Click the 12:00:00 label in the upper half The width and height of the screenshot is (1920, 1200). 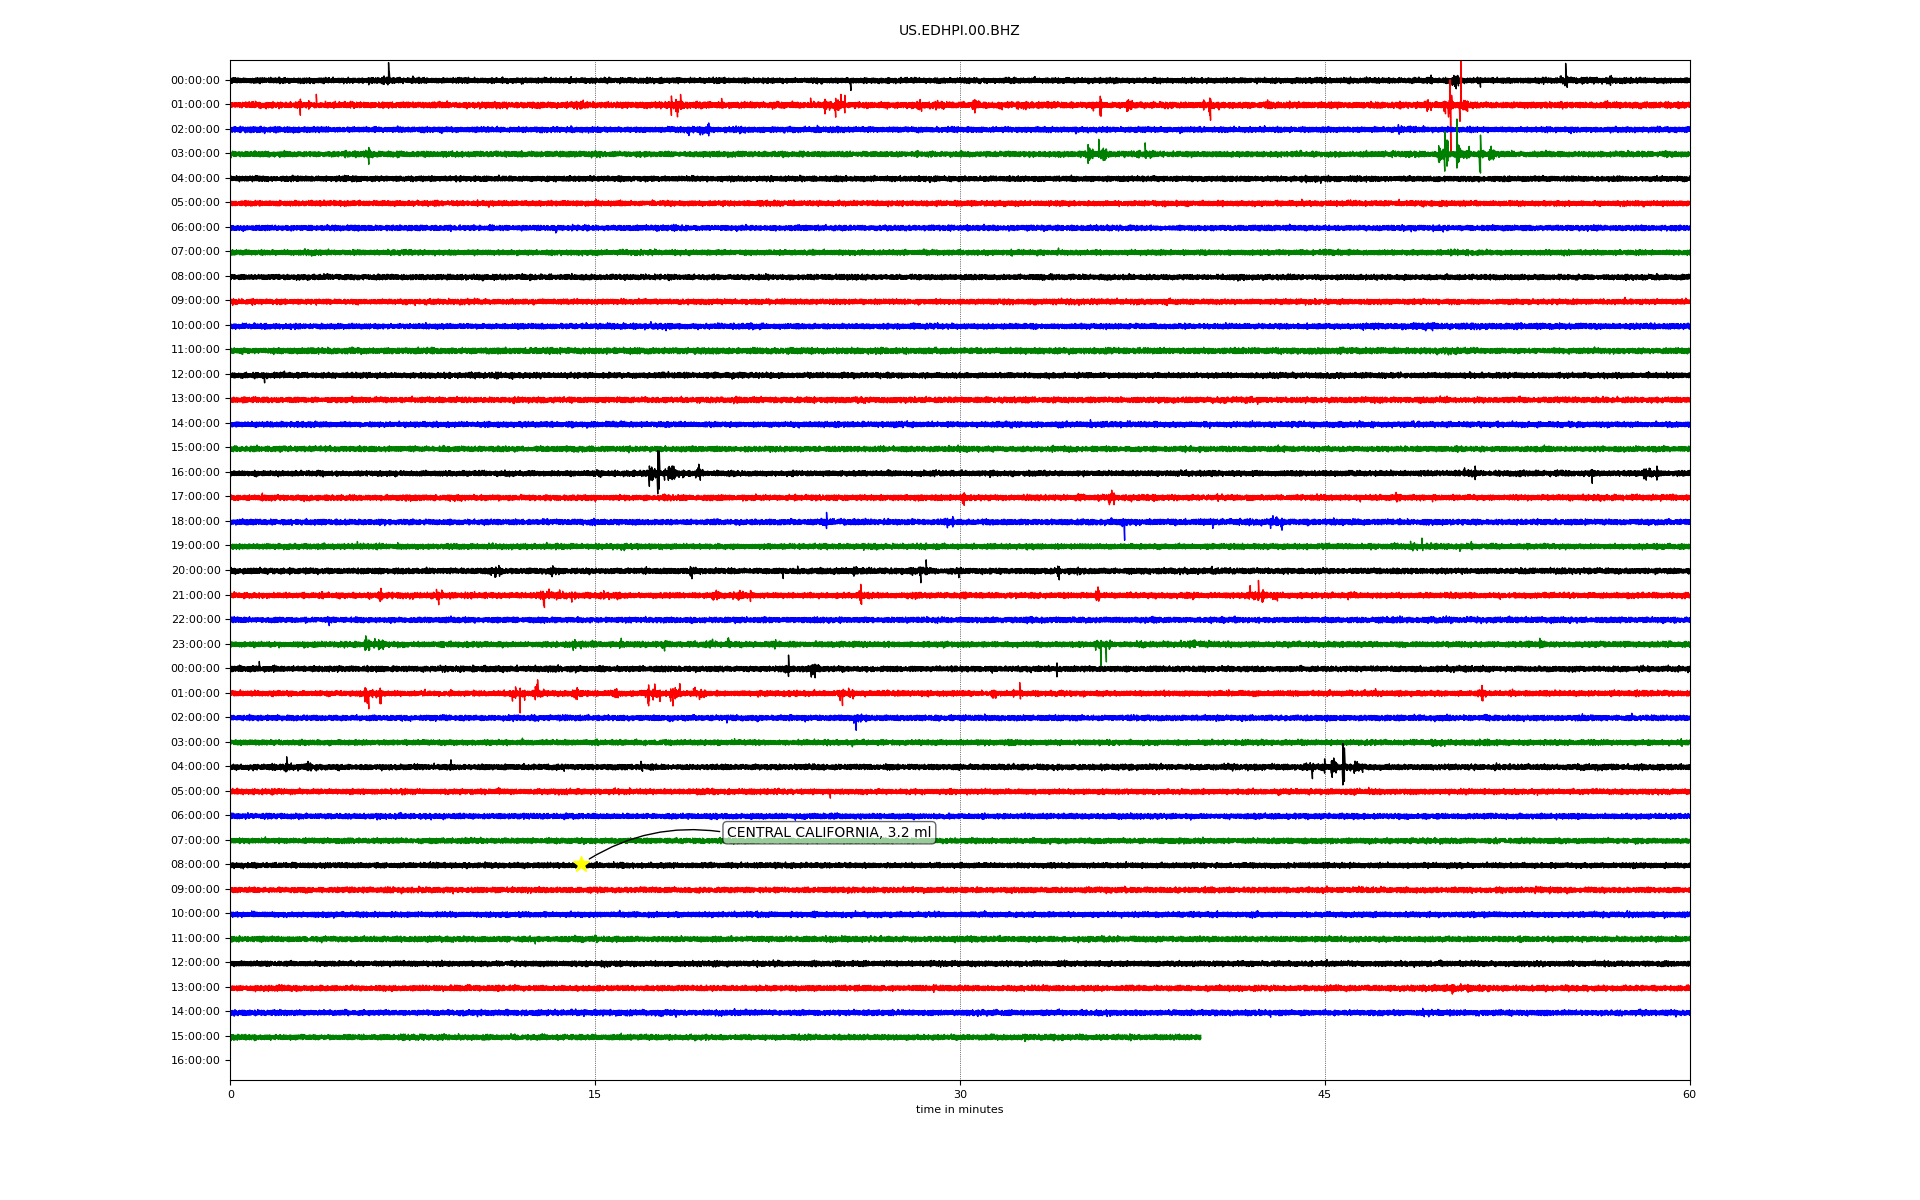click(x=195, y=374)
